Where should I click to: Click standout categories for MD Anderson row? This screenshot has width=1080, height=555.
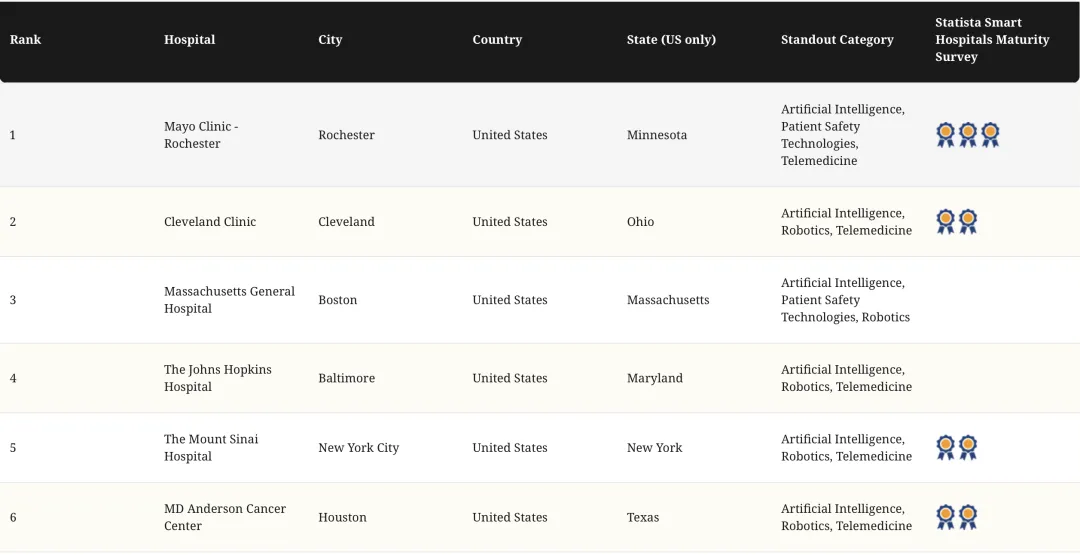[847, 517]
